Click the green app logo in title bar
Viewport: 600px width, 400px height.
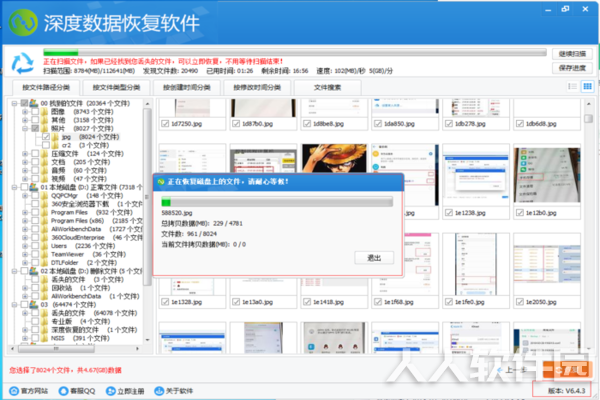tap(23, 23)
